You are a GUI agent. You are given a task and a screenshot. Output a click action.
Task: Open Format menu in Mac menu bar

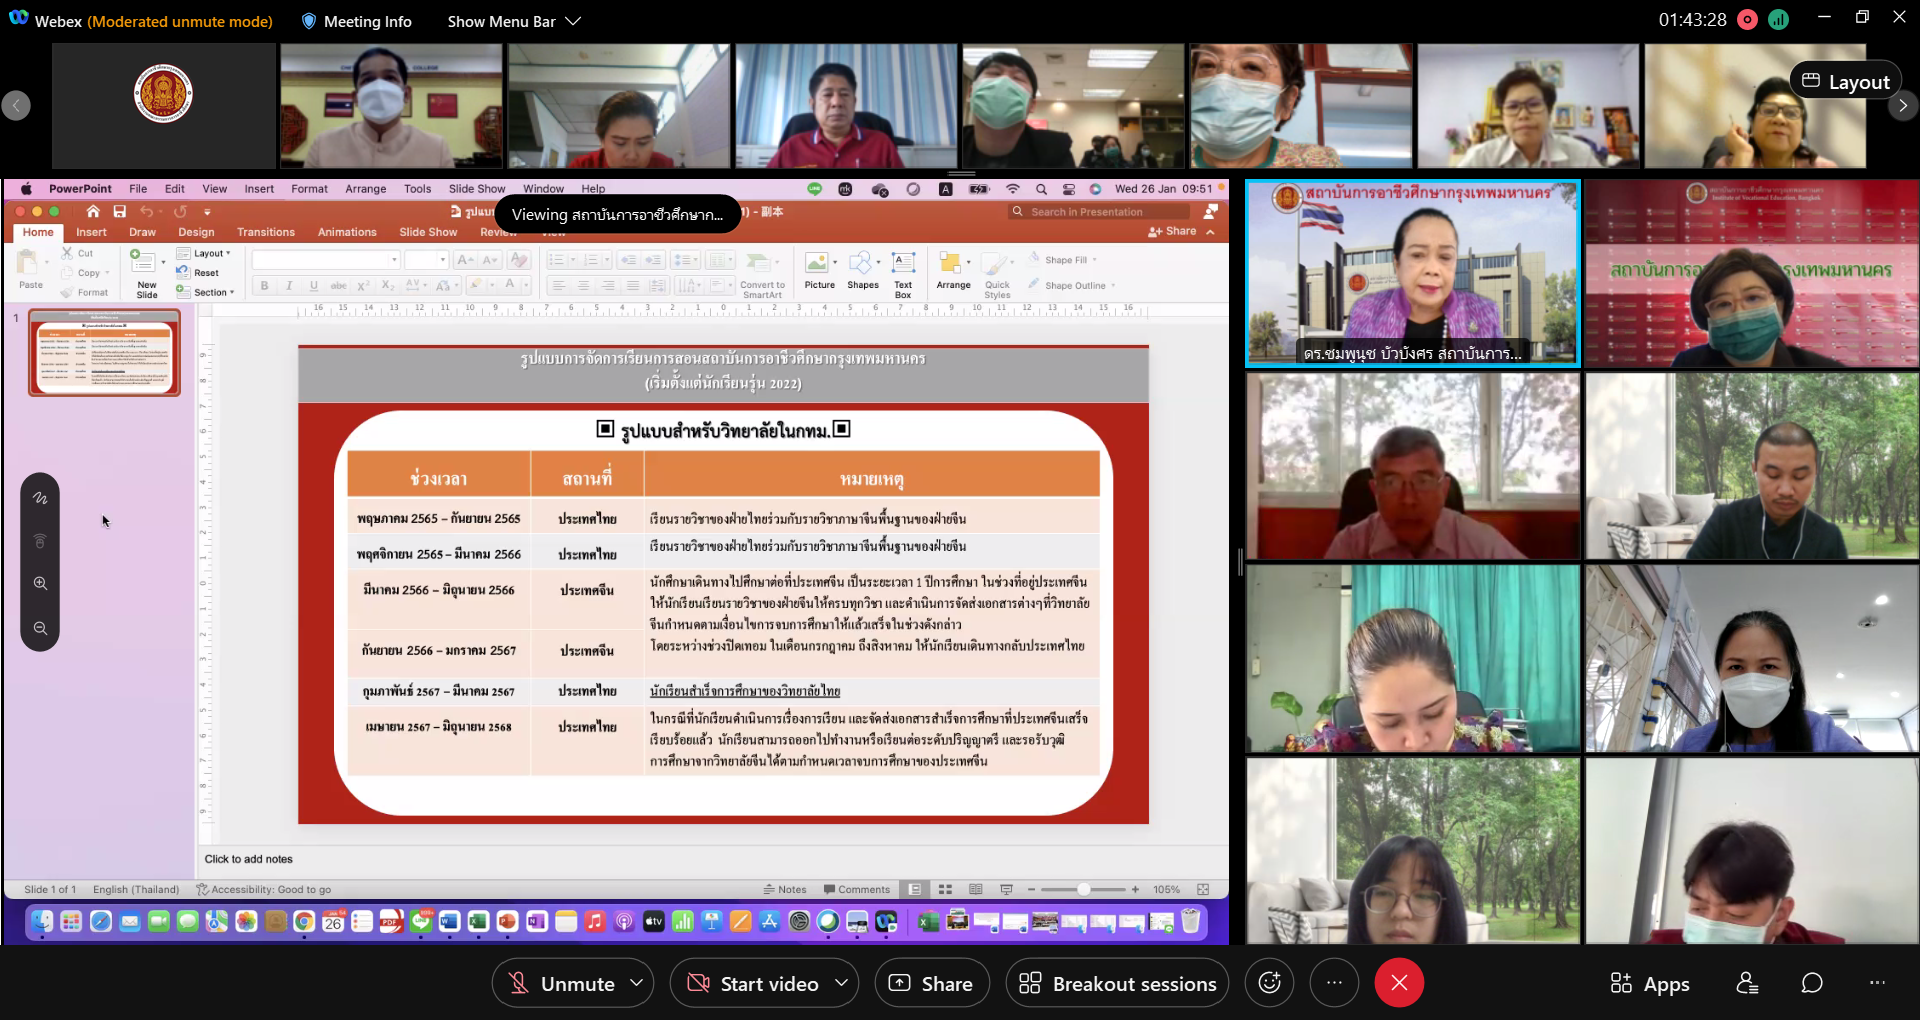pos(309,189)
